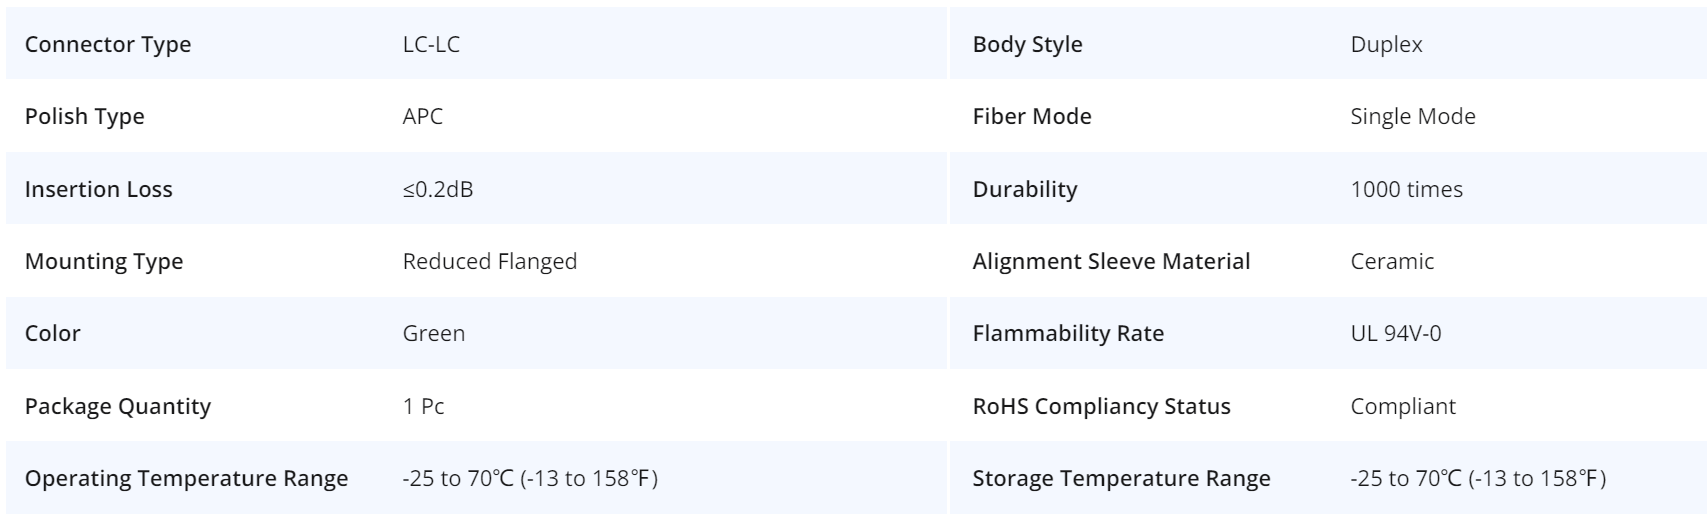Click the Mounting Type label
The height and width of the screenshot is (519, 1707).
(x=104, y=261)
